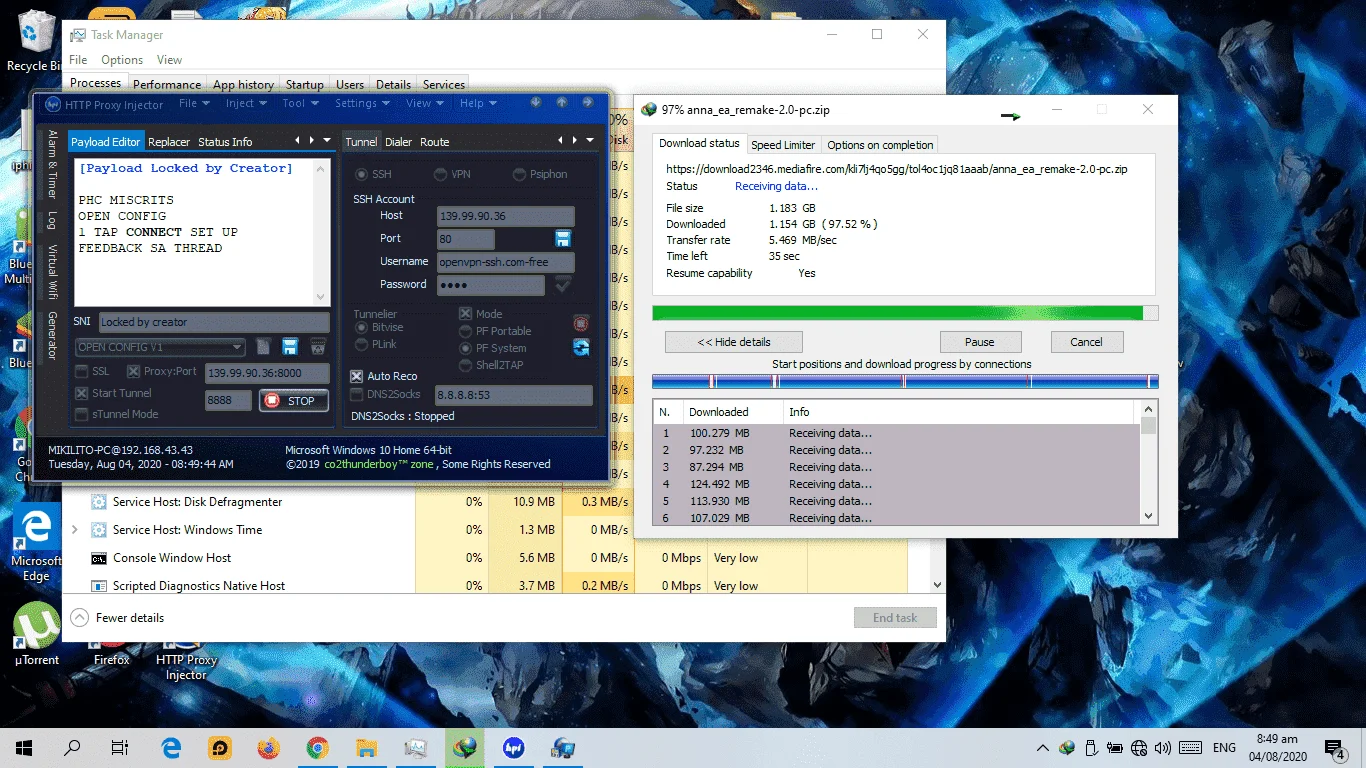Open the Settings menu dropdown
1366x768 pixels.
point(363,103)
